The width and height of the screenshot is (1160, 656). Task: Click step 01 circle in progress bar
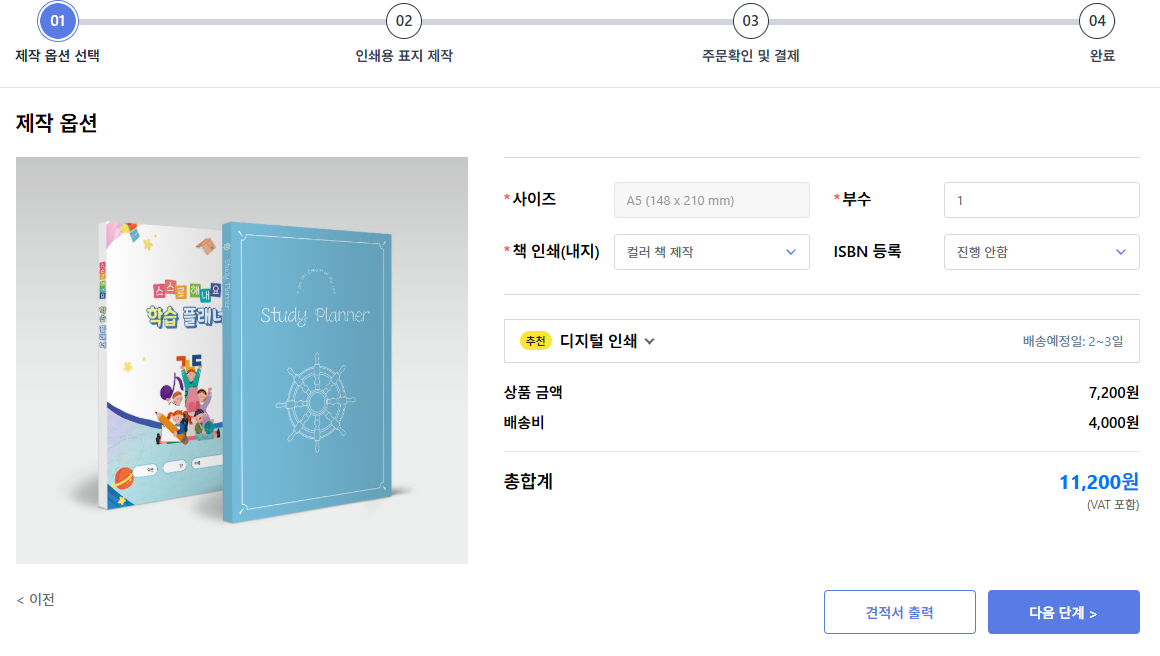click(58, 21)
